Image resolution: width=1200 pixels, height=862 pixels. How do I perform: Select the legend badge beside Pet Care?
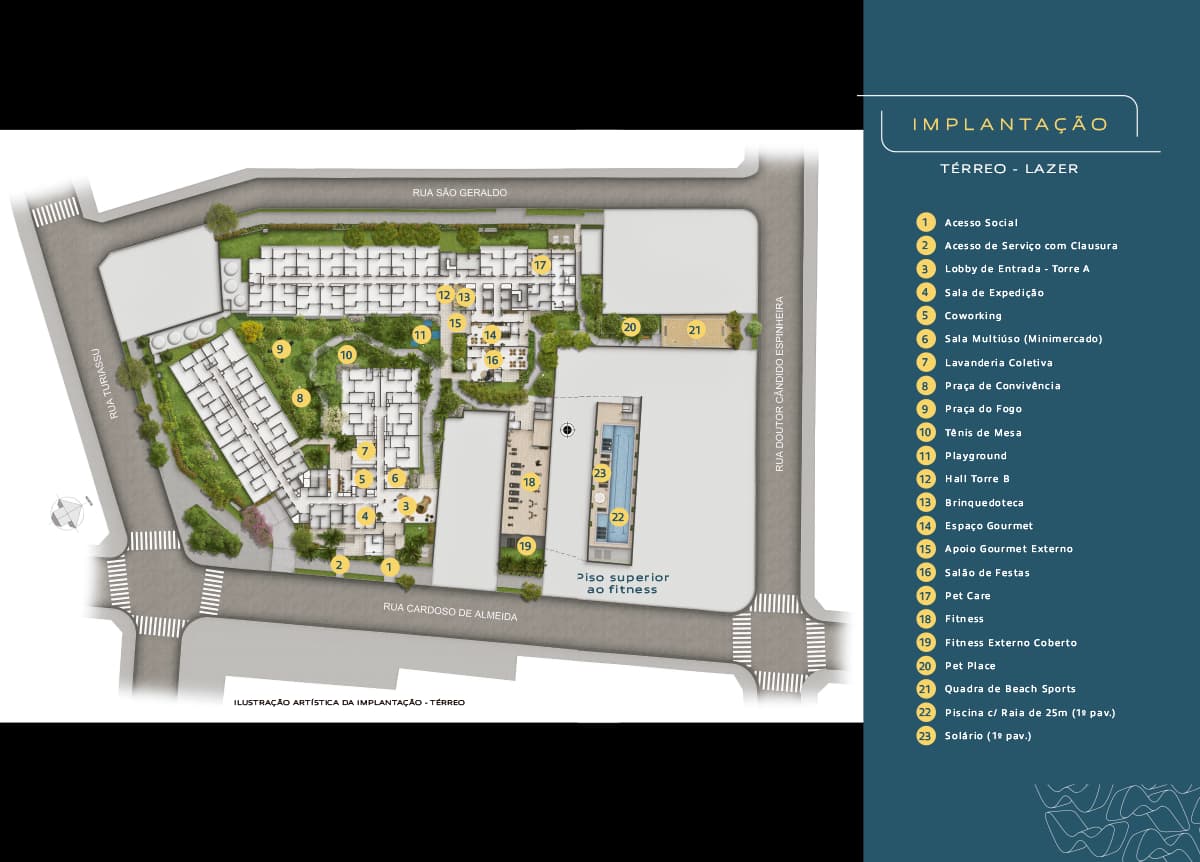click(927, 595)
